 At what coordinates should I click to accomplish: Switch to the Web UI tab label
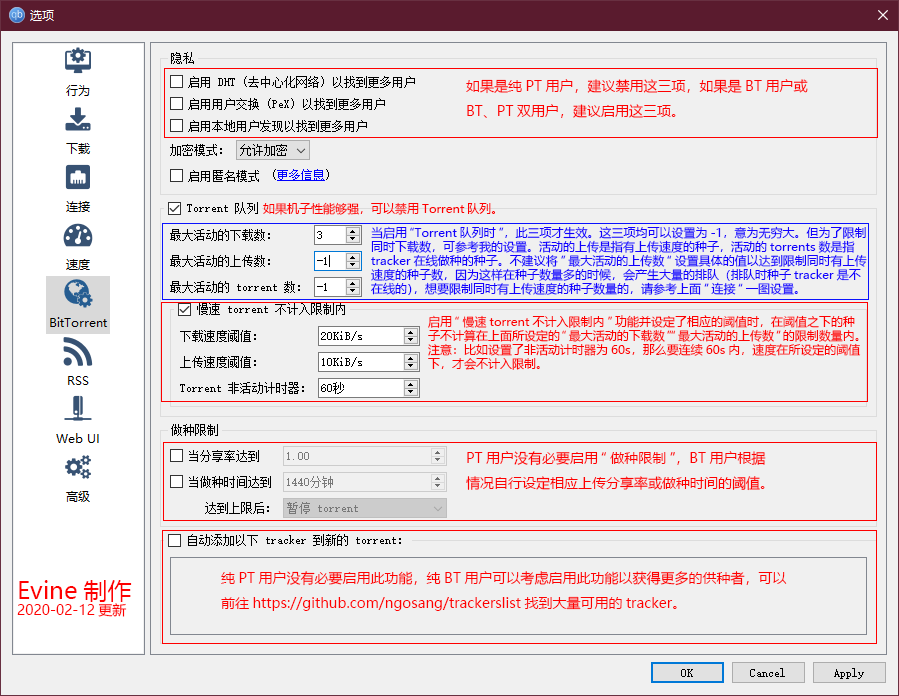point(77,439)
